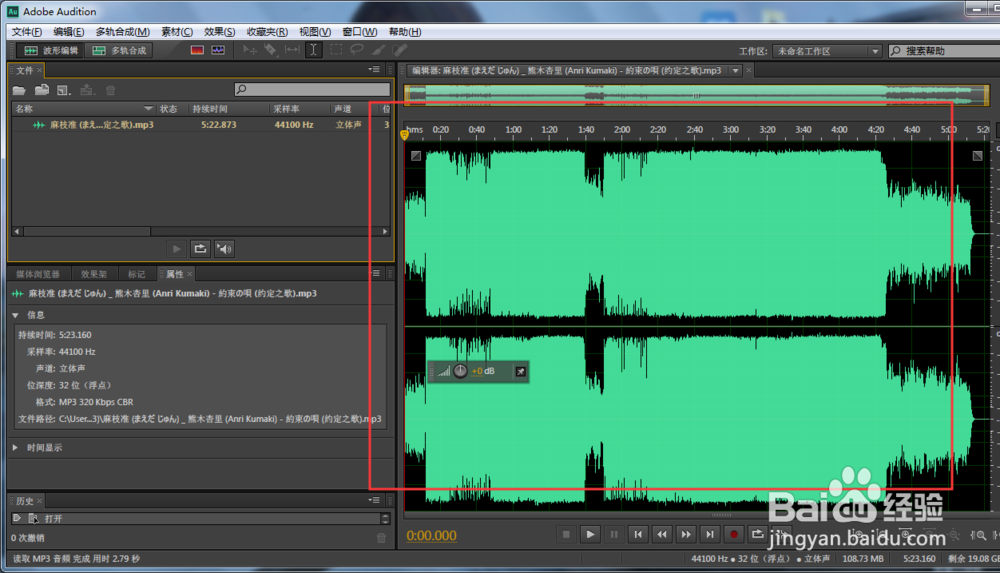Switch to the 媒体浏览器 tab
This screenshot has width=1000, height=573.
click(38, 274)
